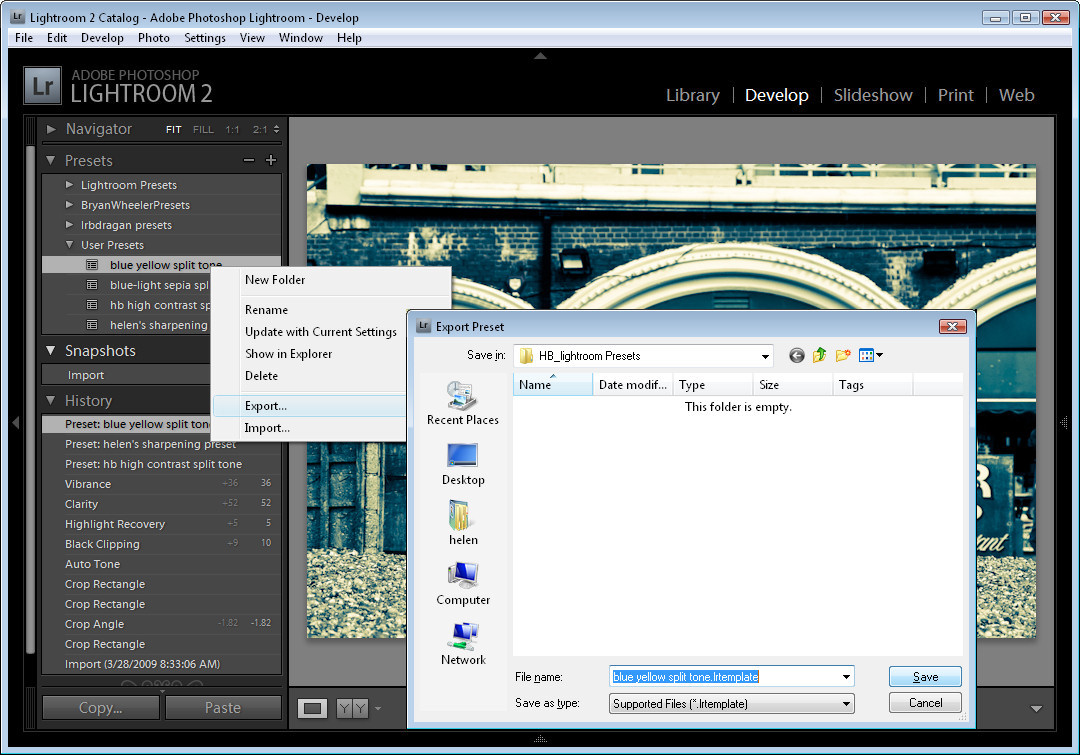The image size is (1080, 755).
Task: Open helen user folder in places bar
Action: pos(463,523)
